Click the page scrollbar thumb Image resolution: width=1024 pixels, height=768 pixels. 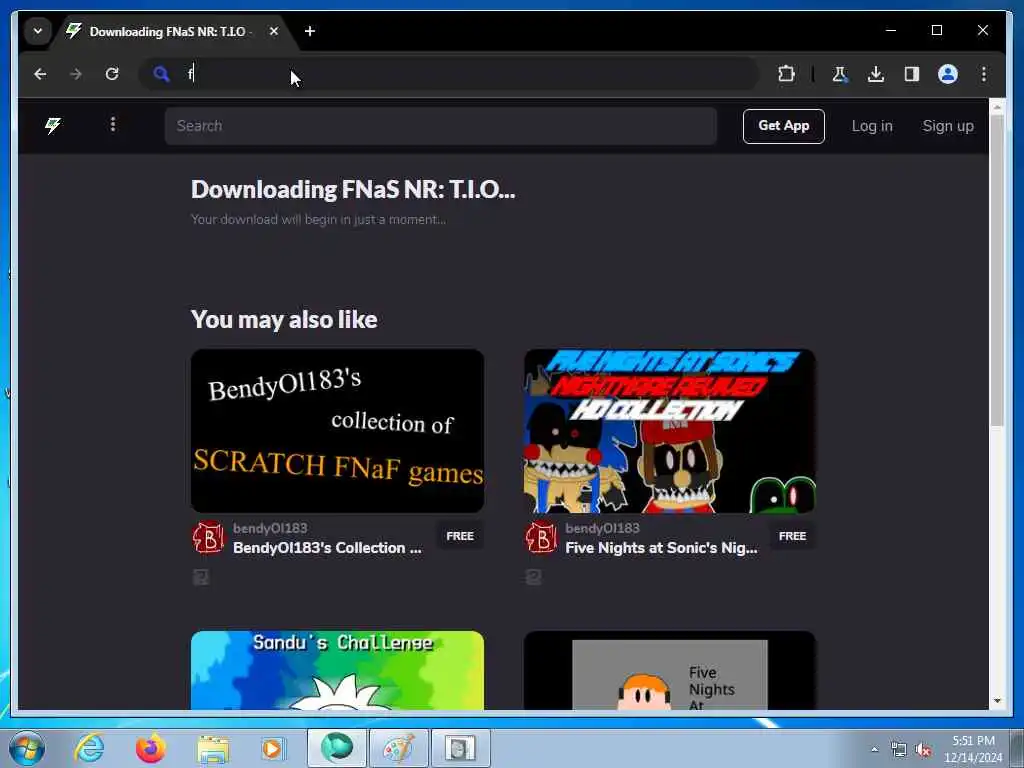pyautogui.click(x=997, y=271)
